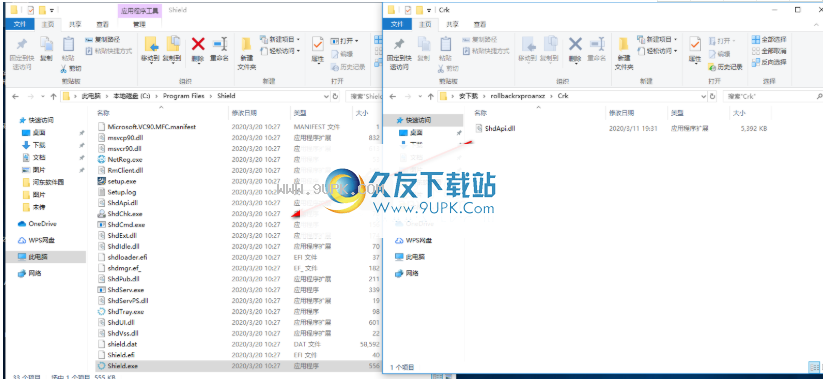Click the red Delete icon in Shield window
The image size is (826, 383).
click(198, 44)
